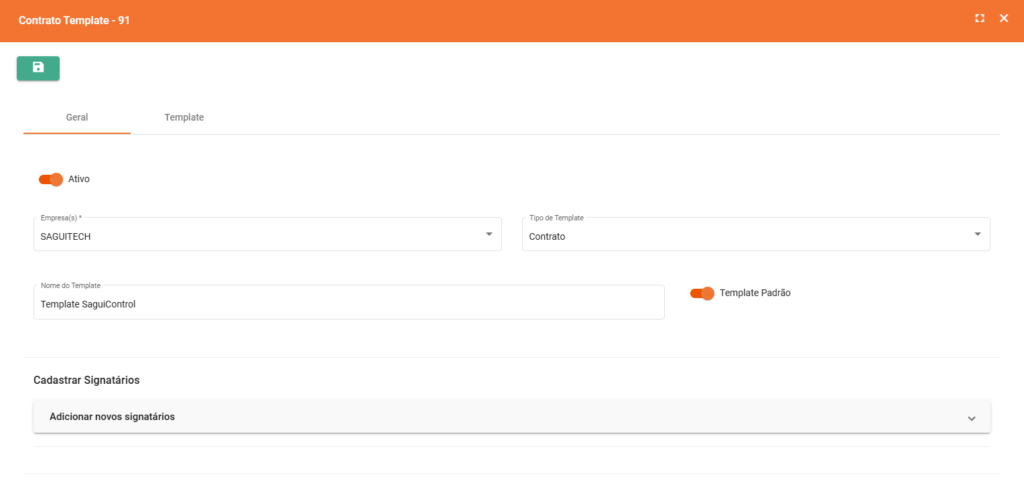The width and height of the screenshot is (1024, 491).
Task: Expand the dialog to fullscreen
Action: [x=980, y=18]
